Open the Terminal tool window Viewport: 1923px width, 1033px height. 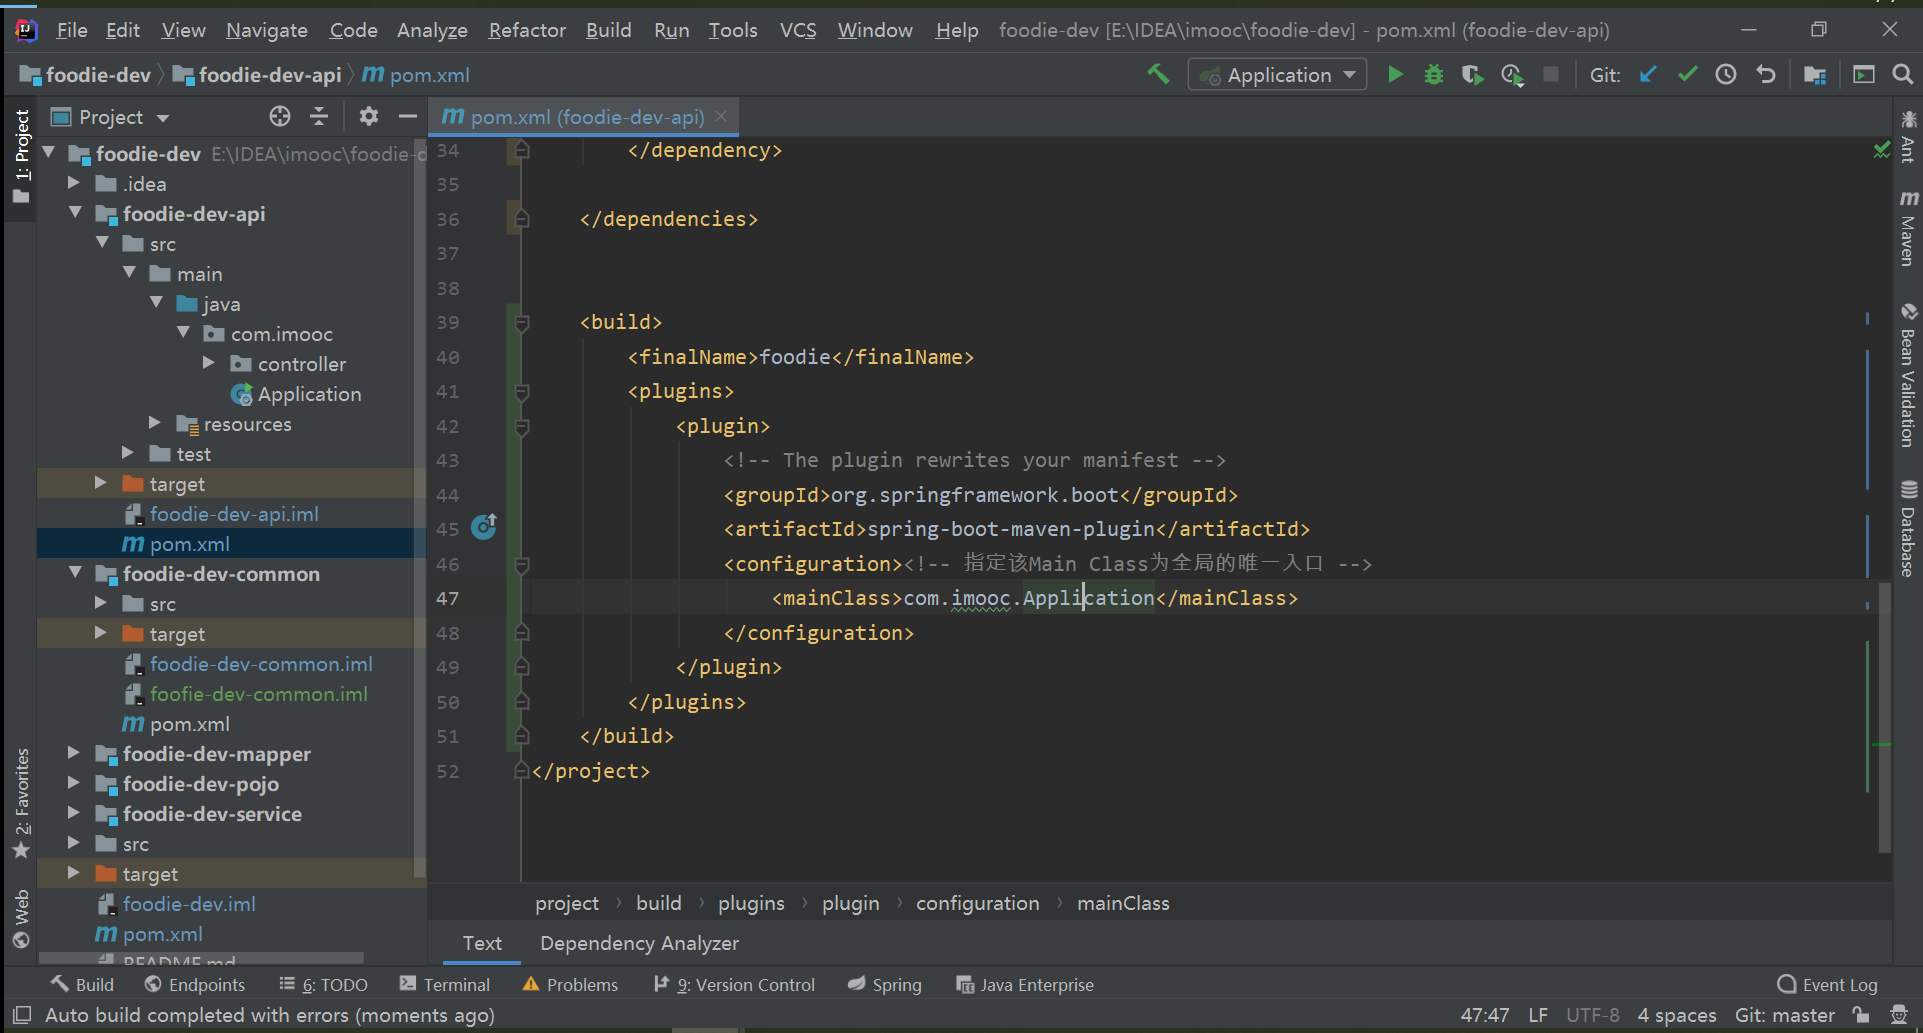pos(445,985)
